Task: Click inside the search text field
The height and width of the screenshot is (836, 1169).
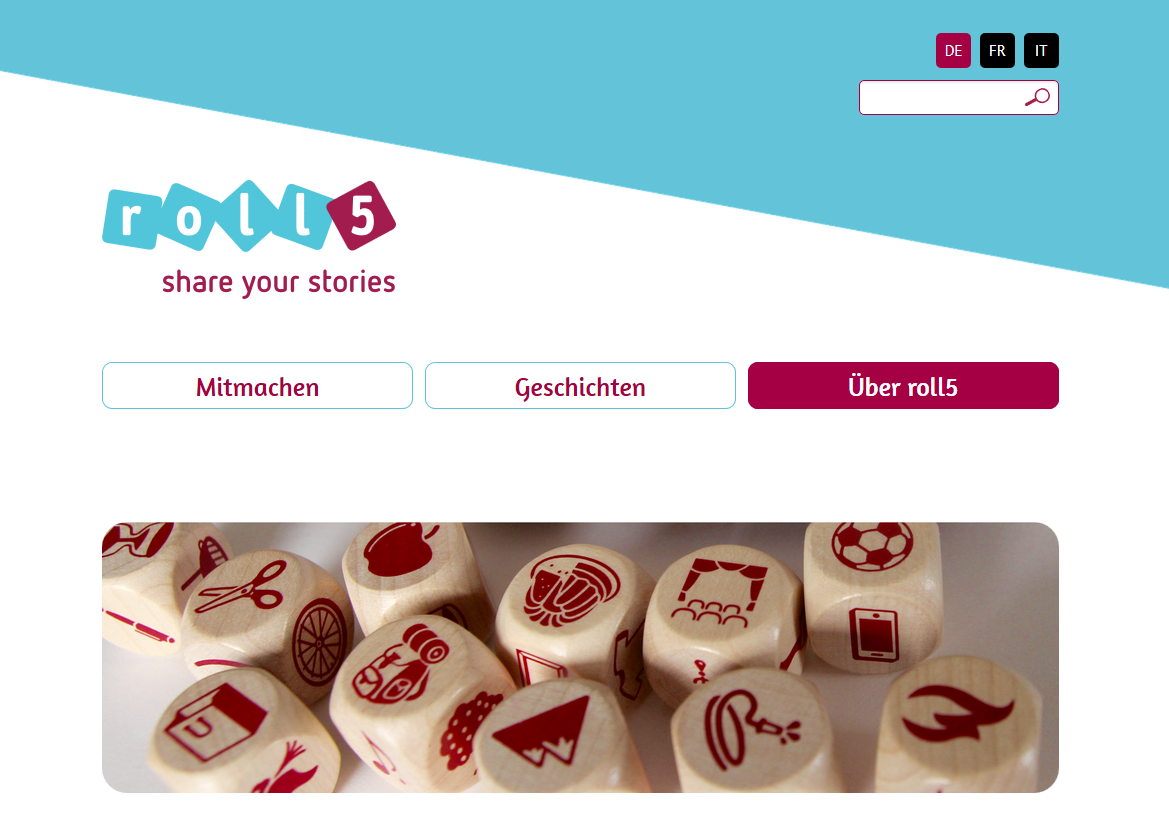Action: pos(941,98)
